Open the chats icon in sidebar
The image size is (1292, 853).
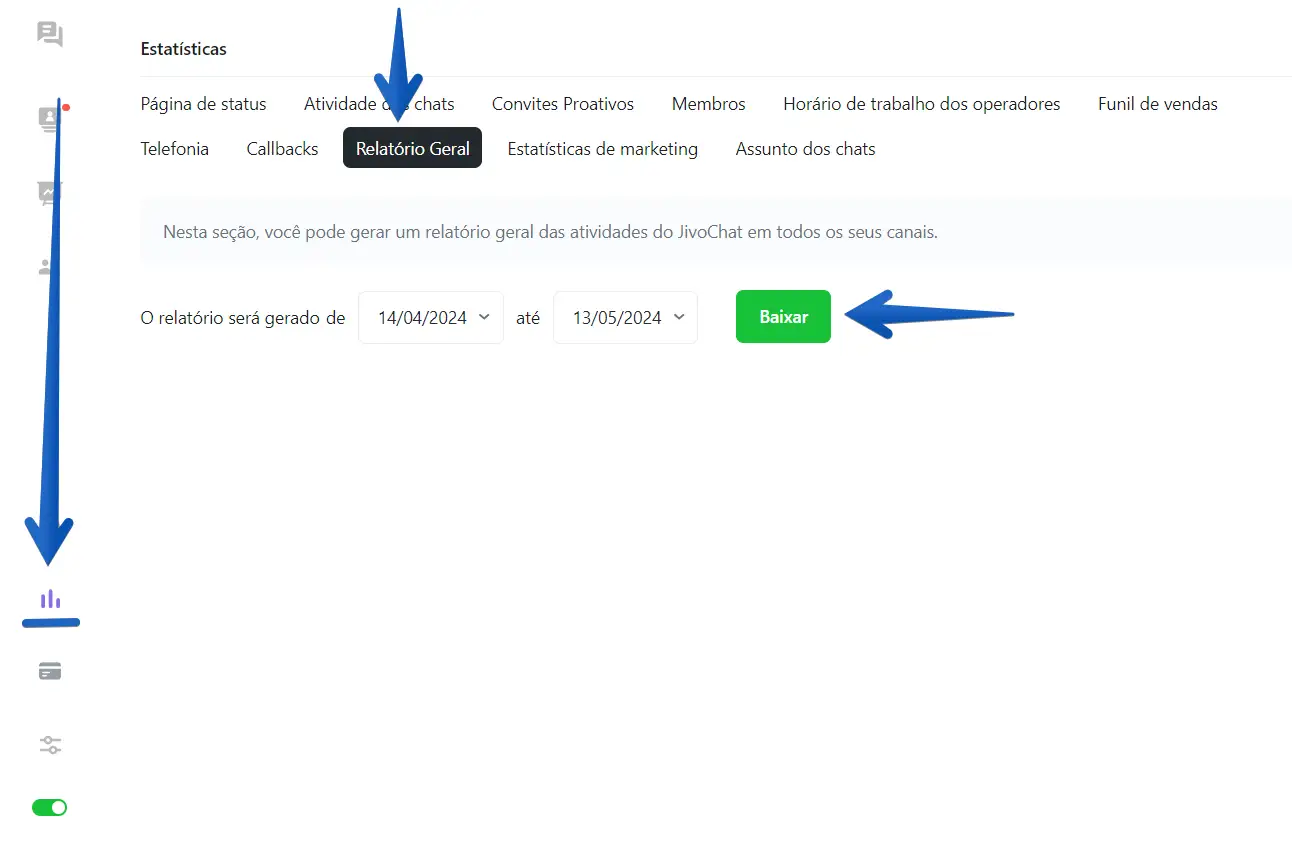tap(50, 34)
